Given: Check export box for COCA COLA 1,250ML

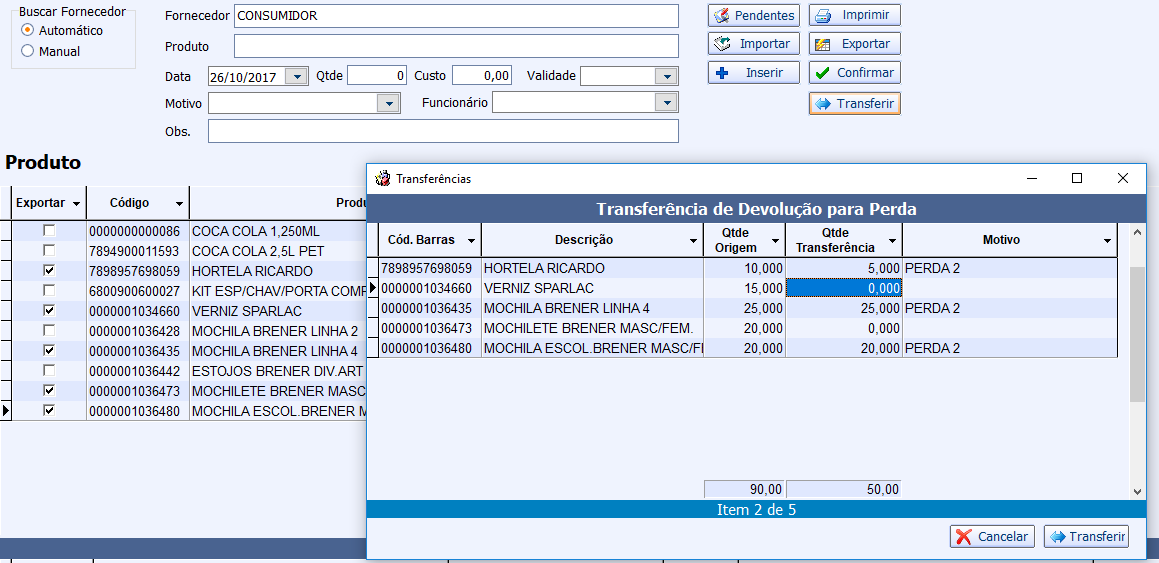Looking at the screenshot, I should point(49,231).
